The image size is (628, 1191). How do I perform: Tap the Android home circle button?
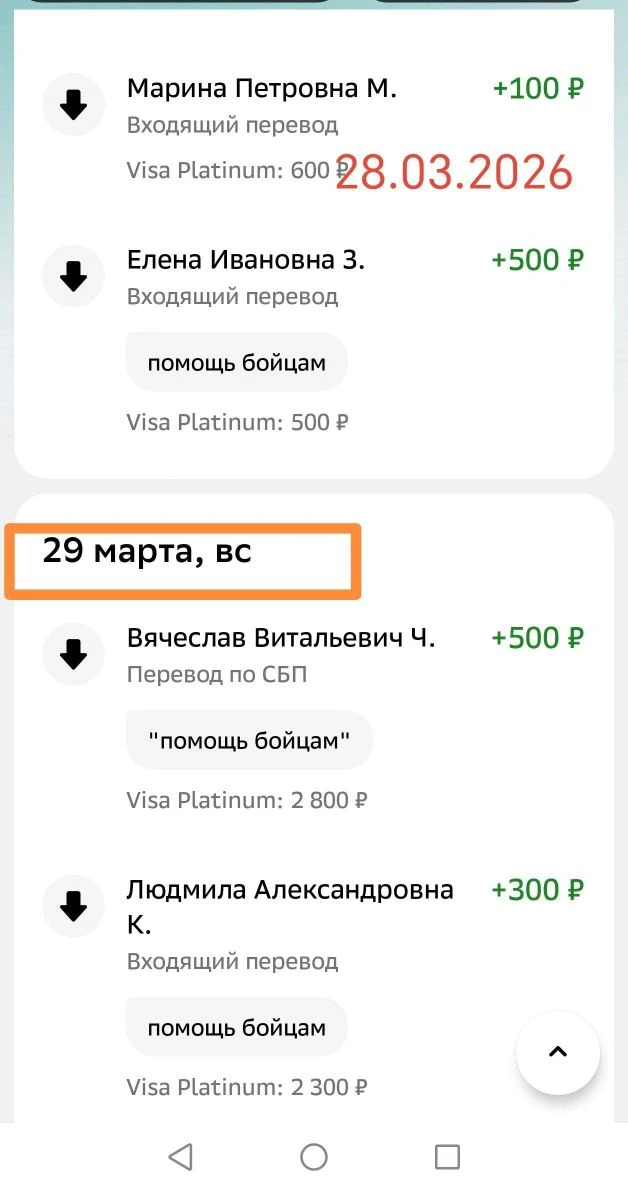point(314,1157)
